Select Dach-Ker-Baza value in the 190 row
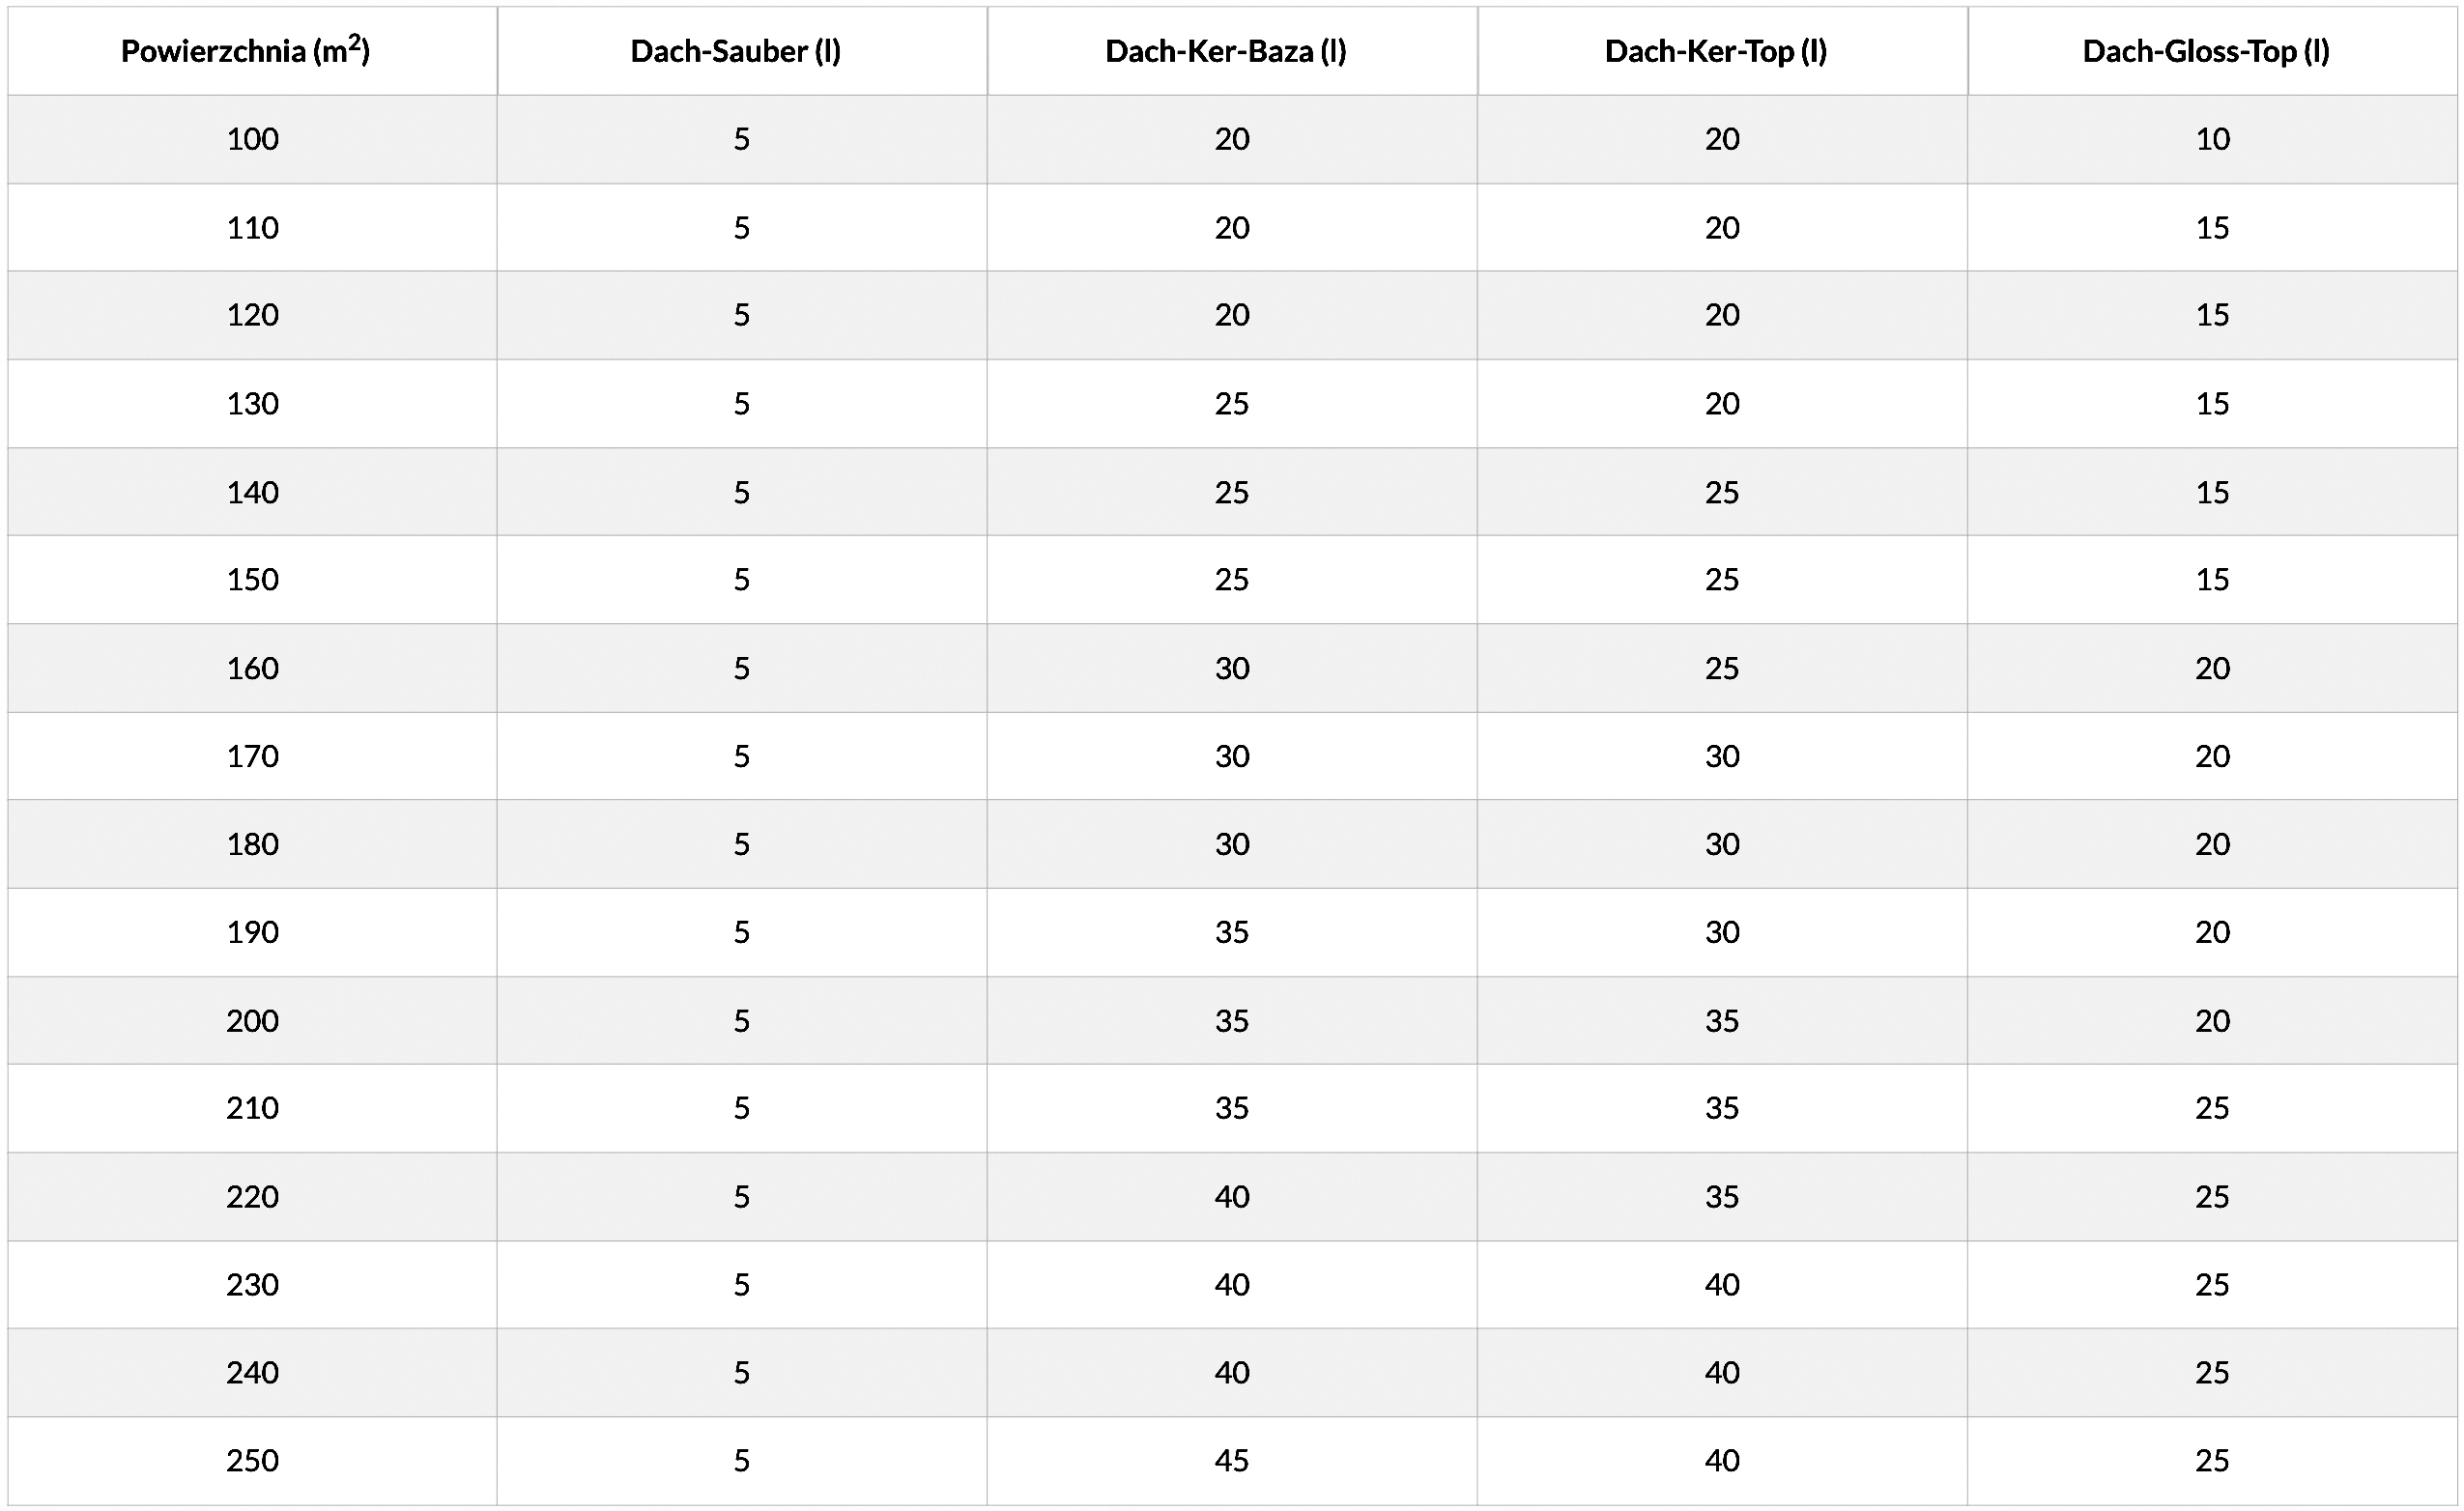Screen dimensions: 2464x1511 tap(1232, 932)
